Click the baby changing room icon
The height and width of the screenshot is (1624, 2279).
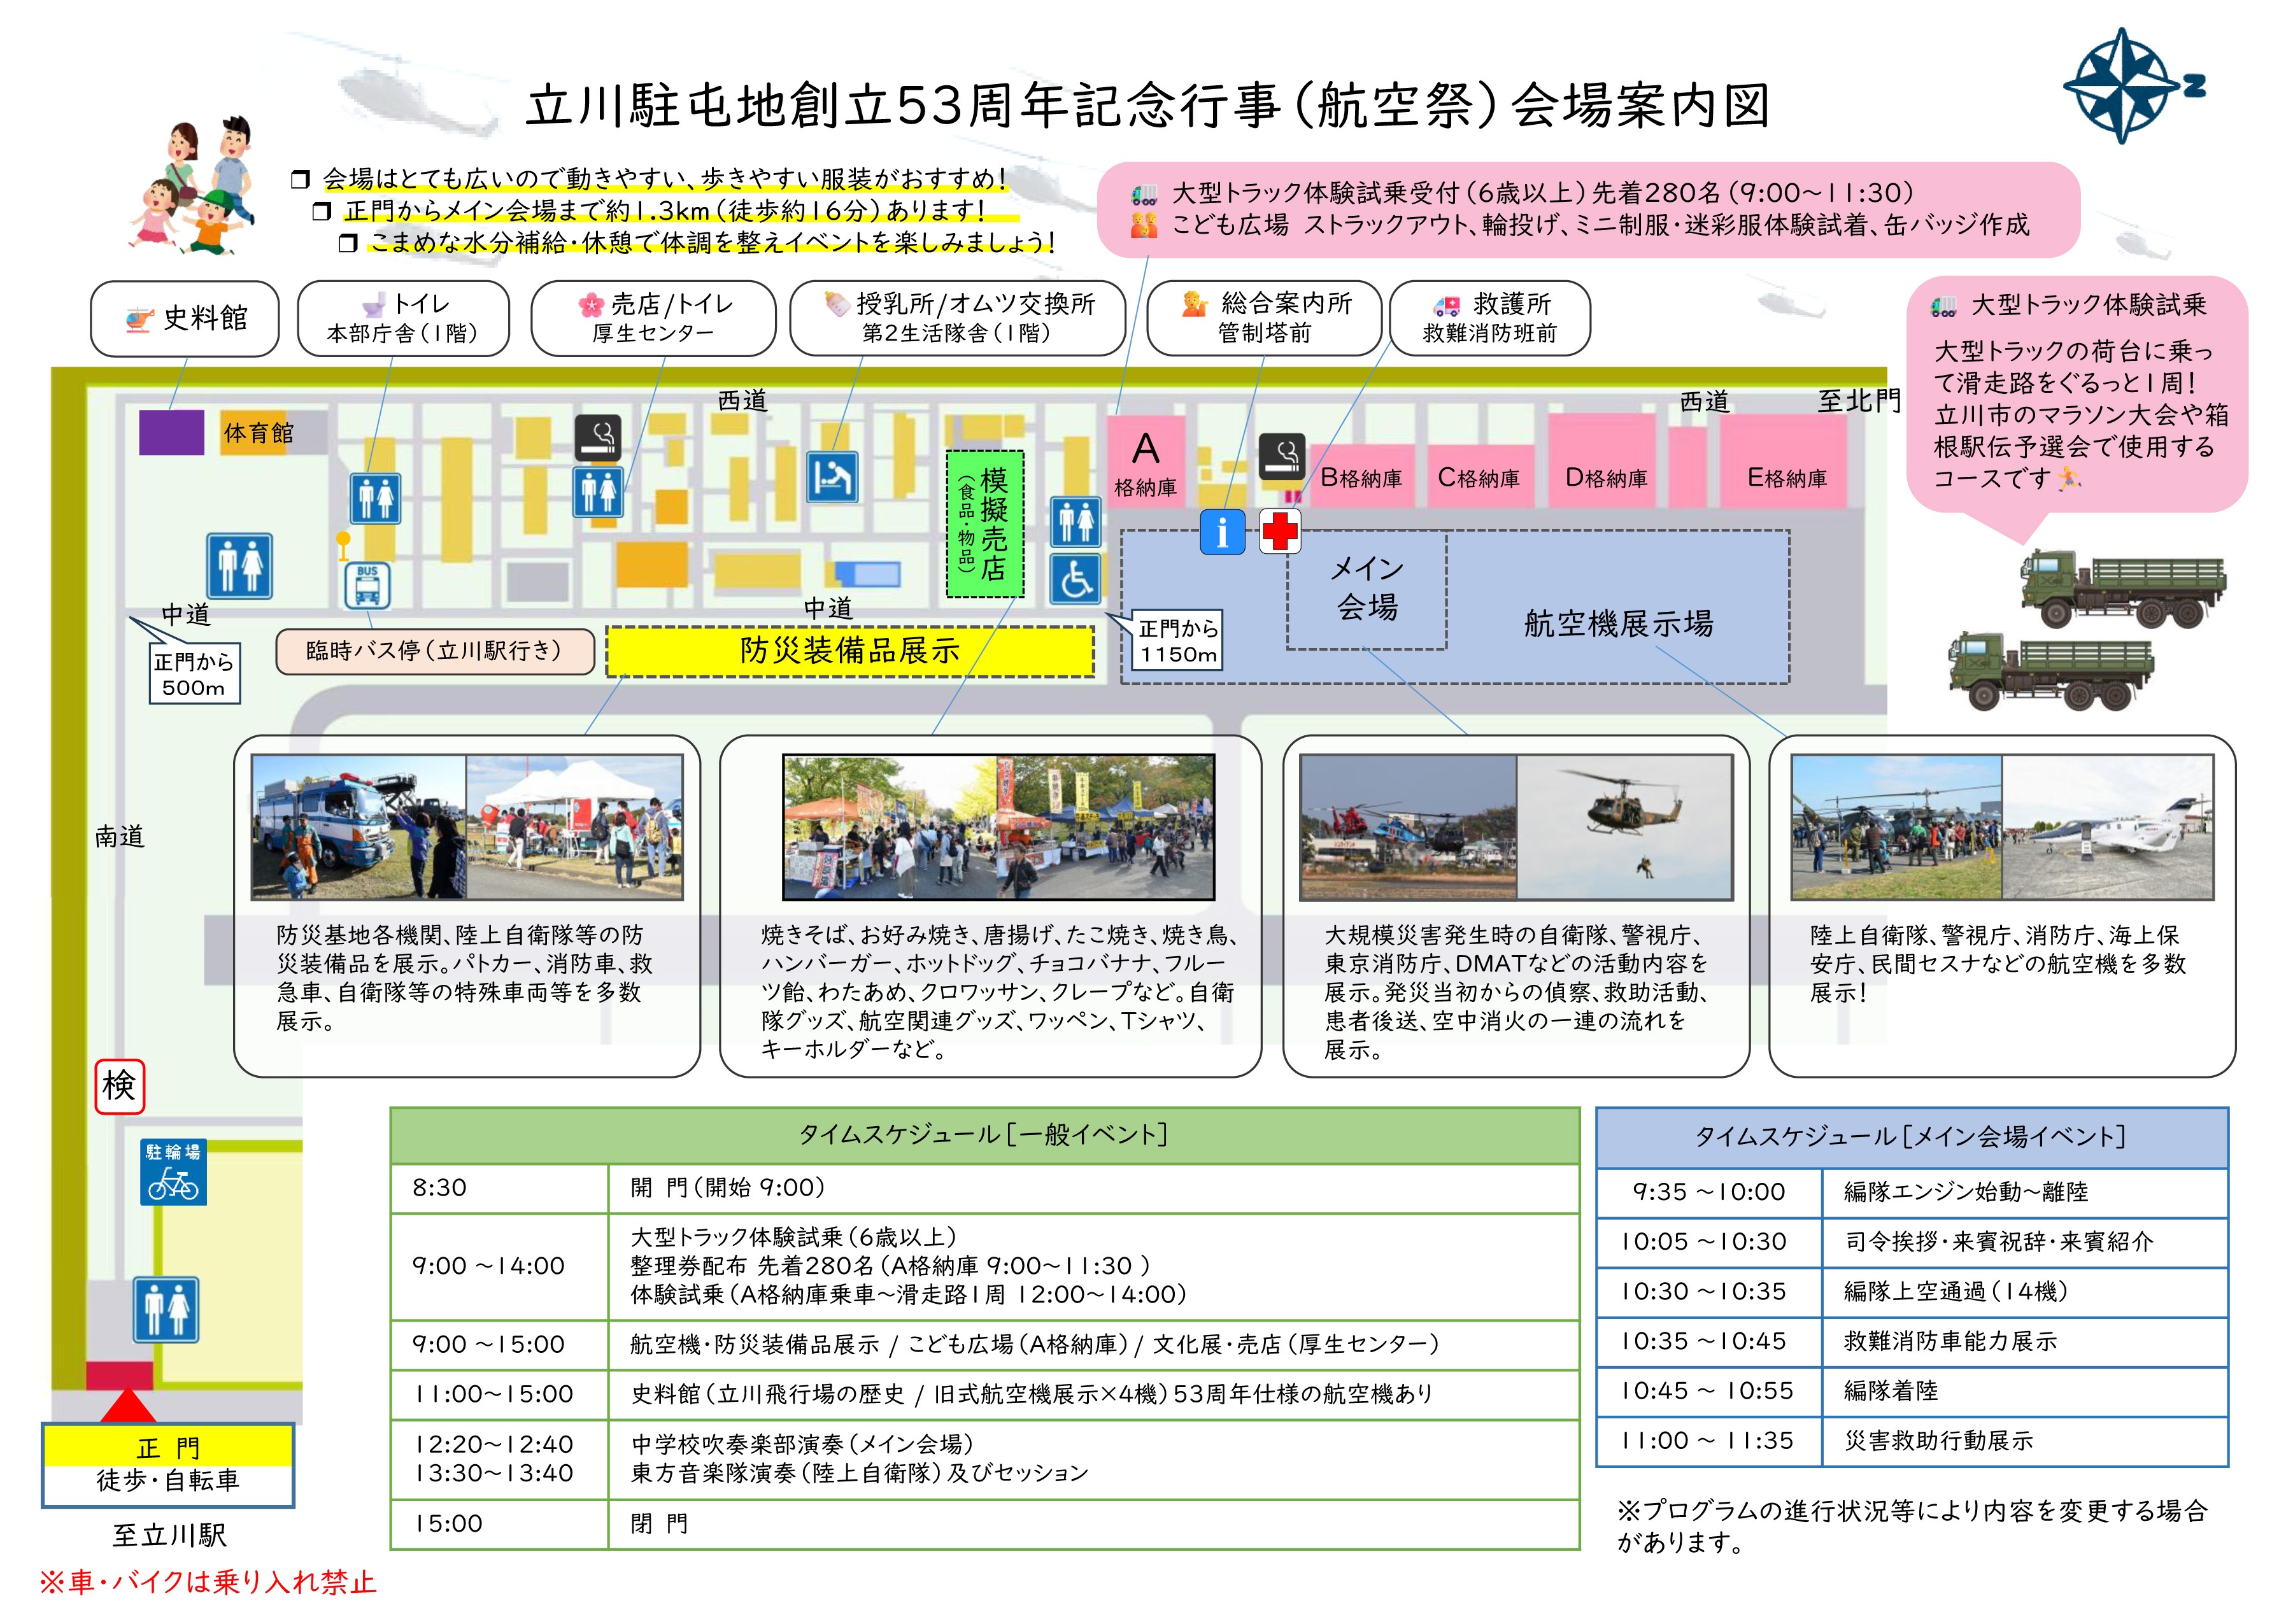click(832, 476)
